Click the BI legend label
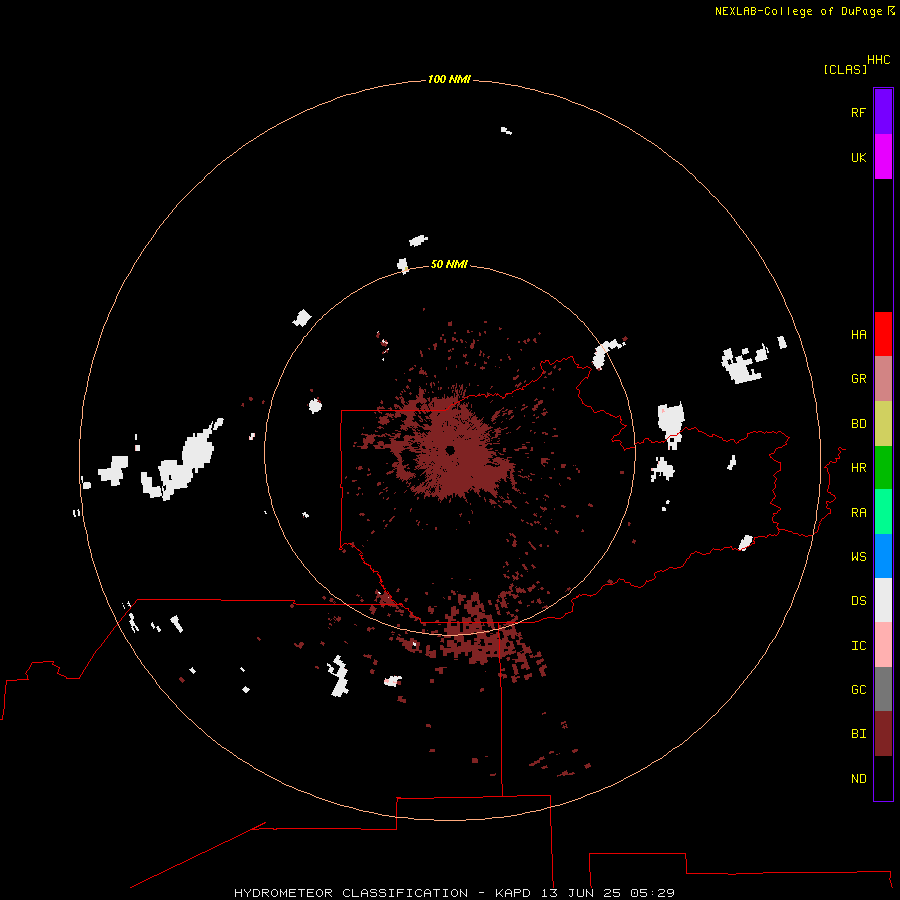900x900 pixels. tap(858, 734)
